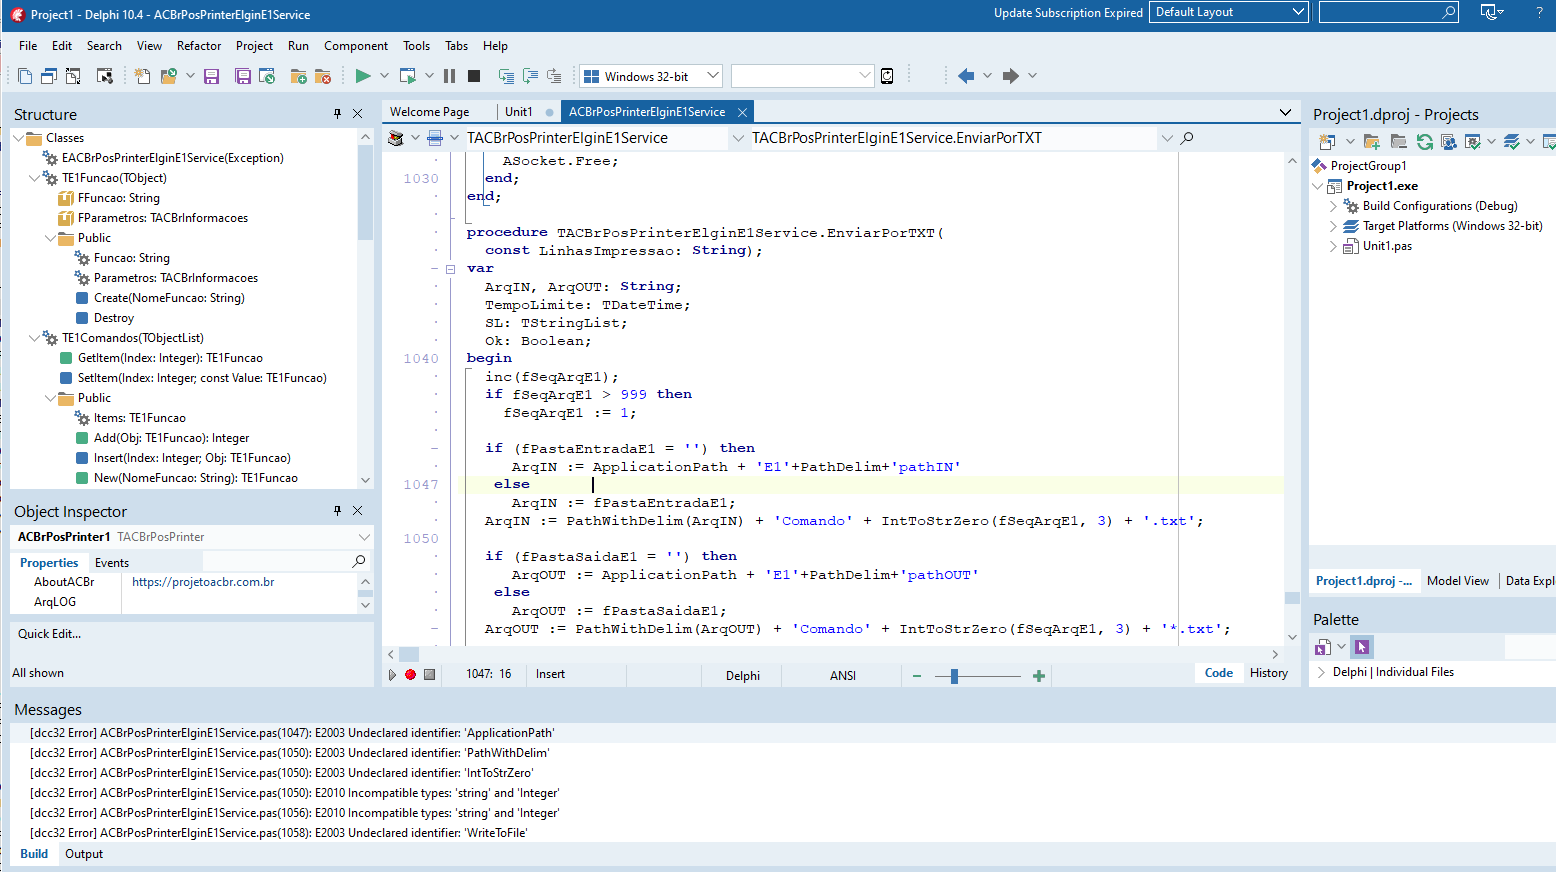This screenshot has height=872, width=1556.
Task: Pause the program with Pause icon
Action: (449, 76)
